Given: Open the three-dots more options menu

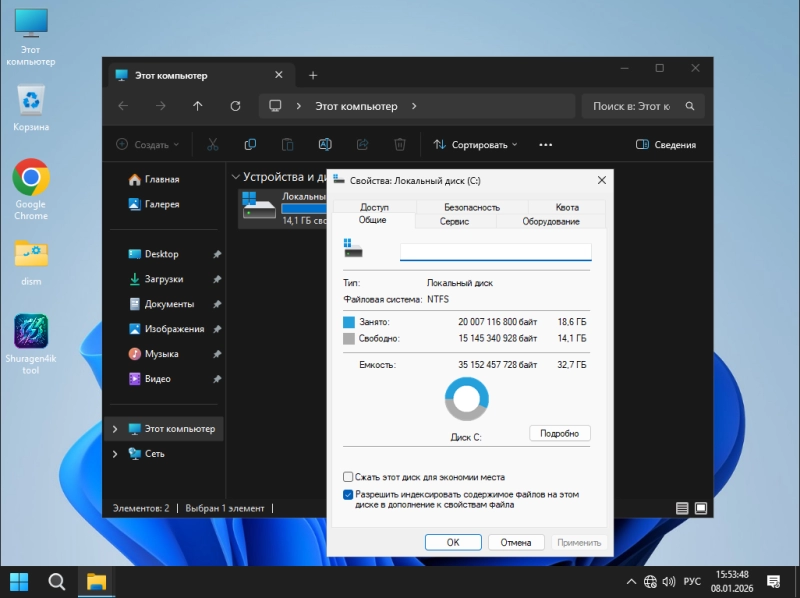Looking at the screenshot, I should coord(545,145).
